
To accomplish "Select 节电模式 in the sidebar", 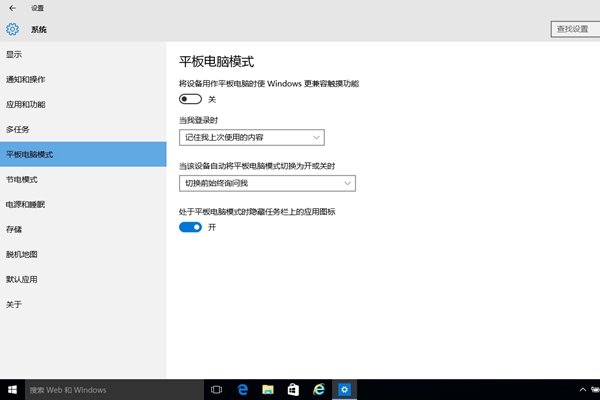I will [83, 180].
